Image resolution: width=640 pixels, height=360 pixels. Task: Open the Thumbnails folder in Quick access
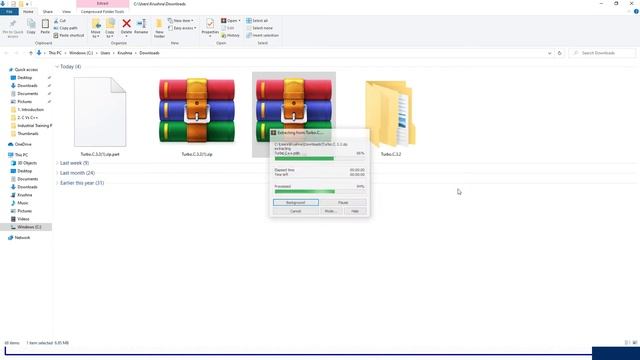28,133
